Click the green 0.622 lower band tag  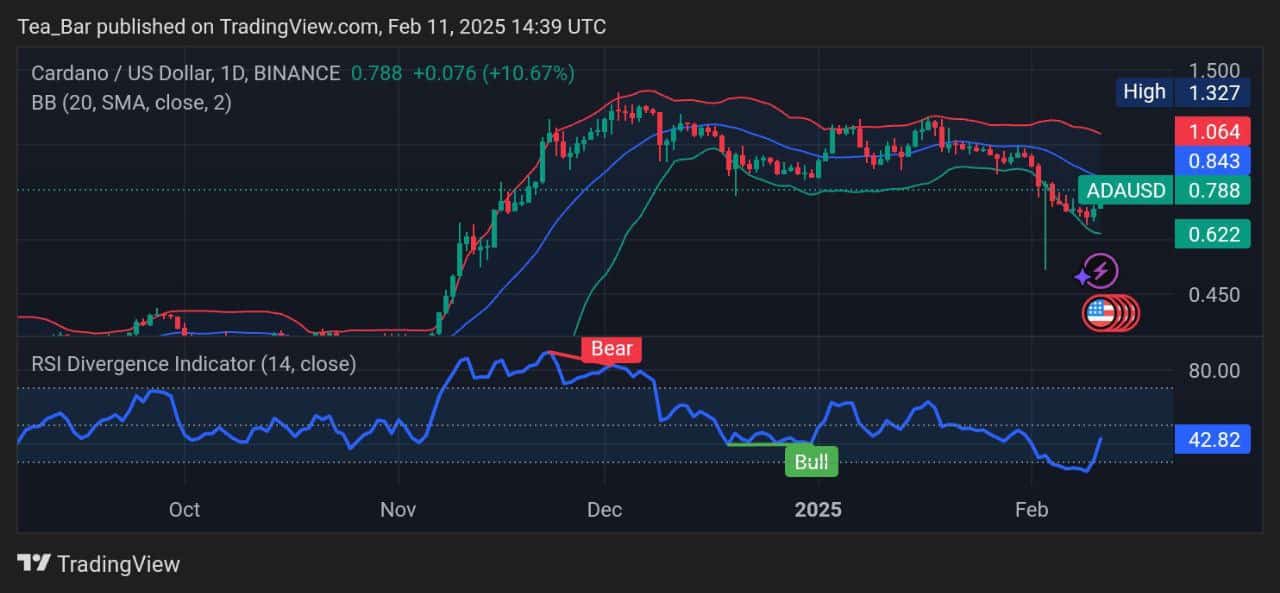click(x=1213, y=235)
